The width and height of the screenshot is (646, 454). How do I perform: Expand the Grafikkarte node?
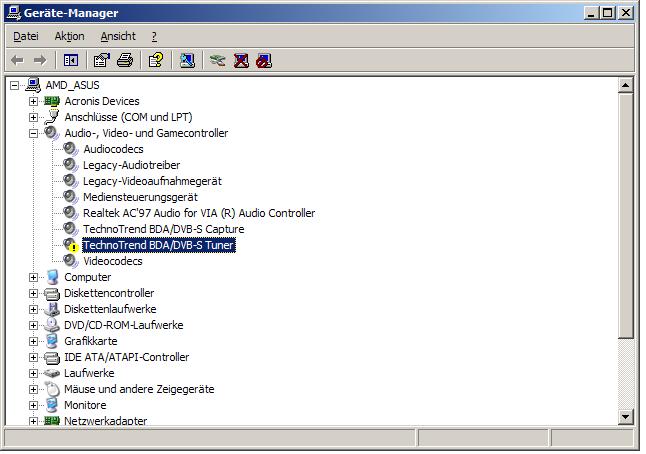tap(33, 342)
